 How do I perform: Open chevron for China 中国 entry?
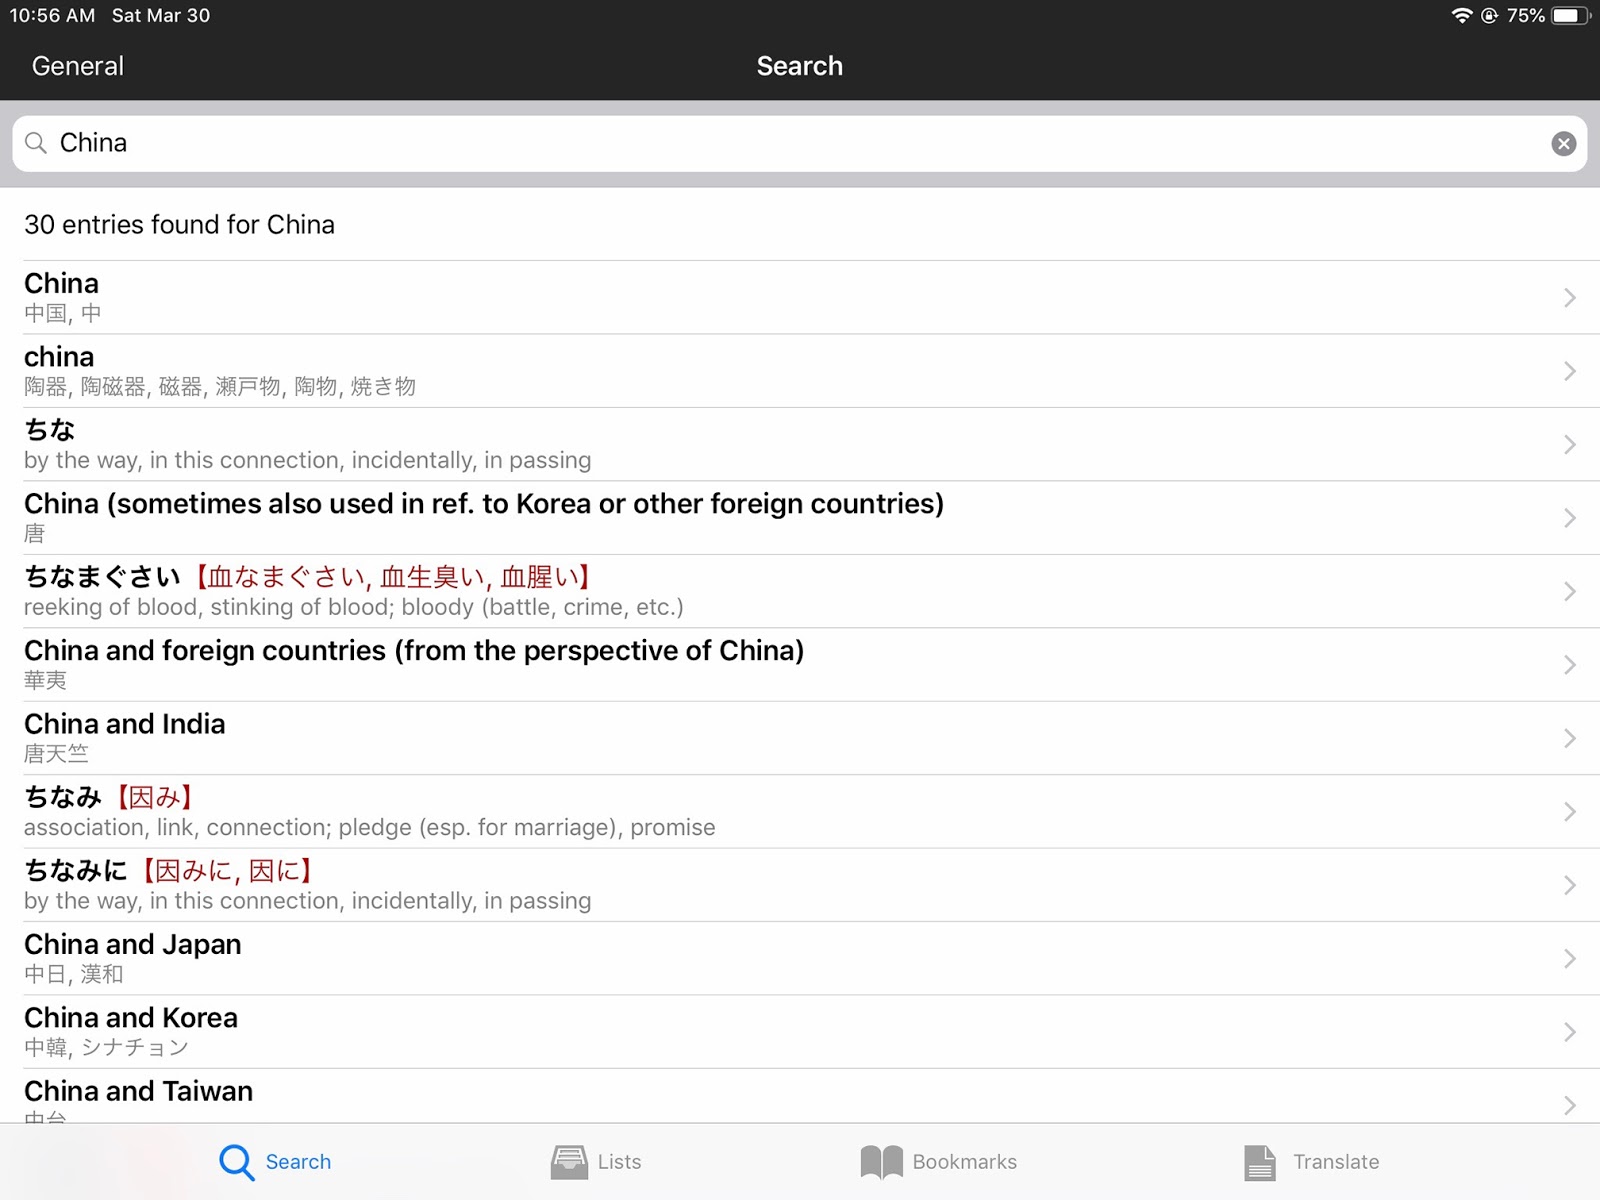[x=1569, y=298]
